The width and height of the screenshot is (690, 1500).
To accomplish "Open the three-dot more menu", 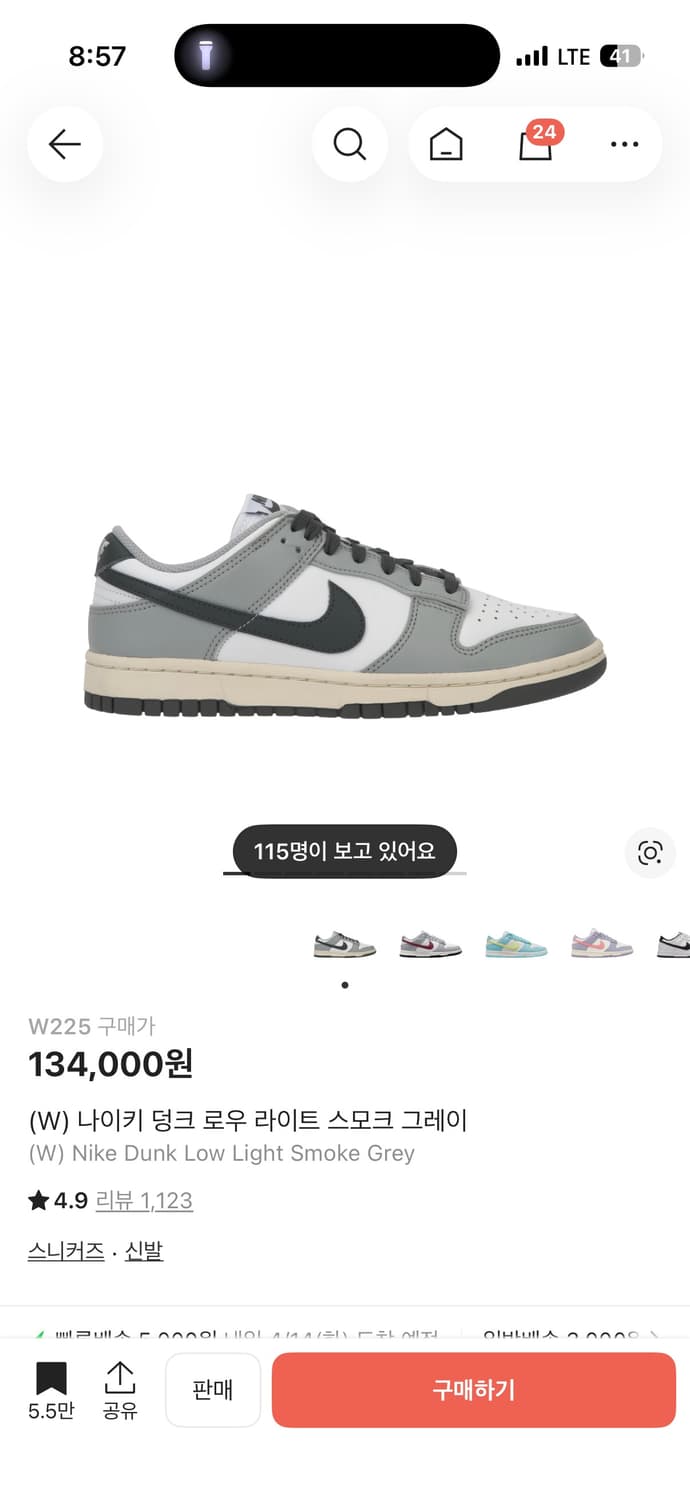I will [x=624, y=144].
